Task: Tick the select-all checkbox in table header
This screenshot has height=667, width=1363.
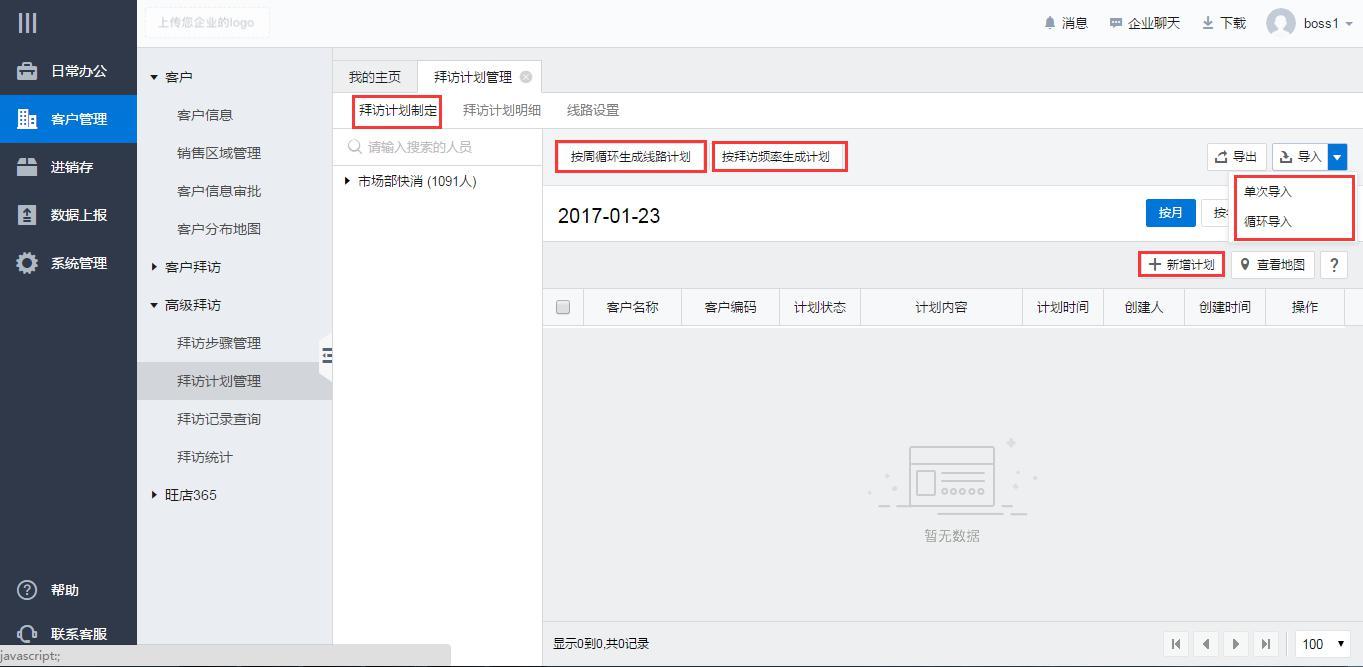Action: click(x=563, y=307)
